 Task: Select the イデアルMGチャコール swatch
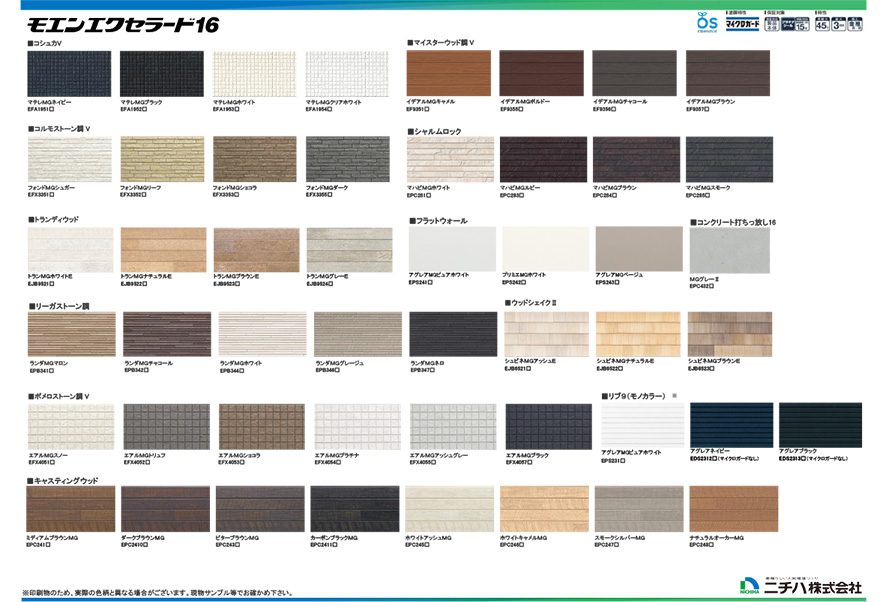point(635,73)
